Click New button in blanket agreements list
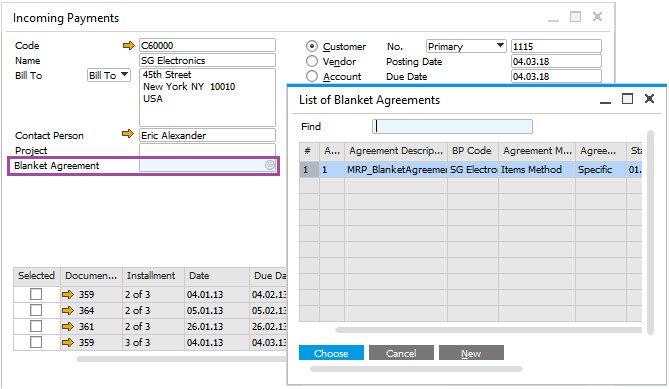 tap(471, 353)
